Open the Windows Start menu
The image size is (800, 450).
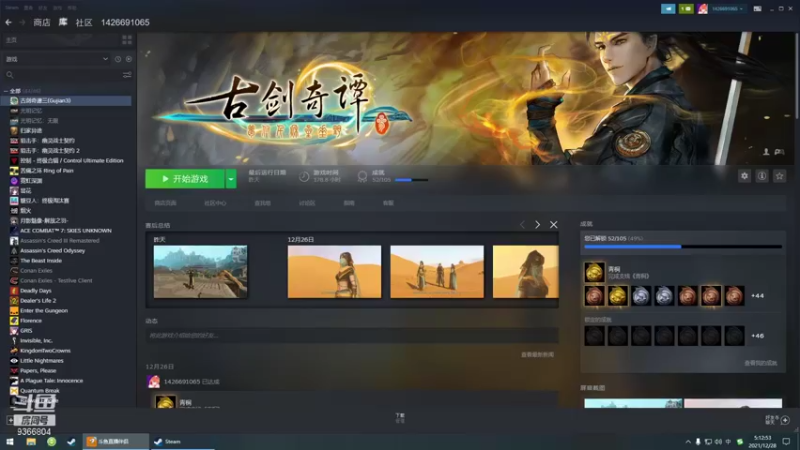(x=10, y=441)
